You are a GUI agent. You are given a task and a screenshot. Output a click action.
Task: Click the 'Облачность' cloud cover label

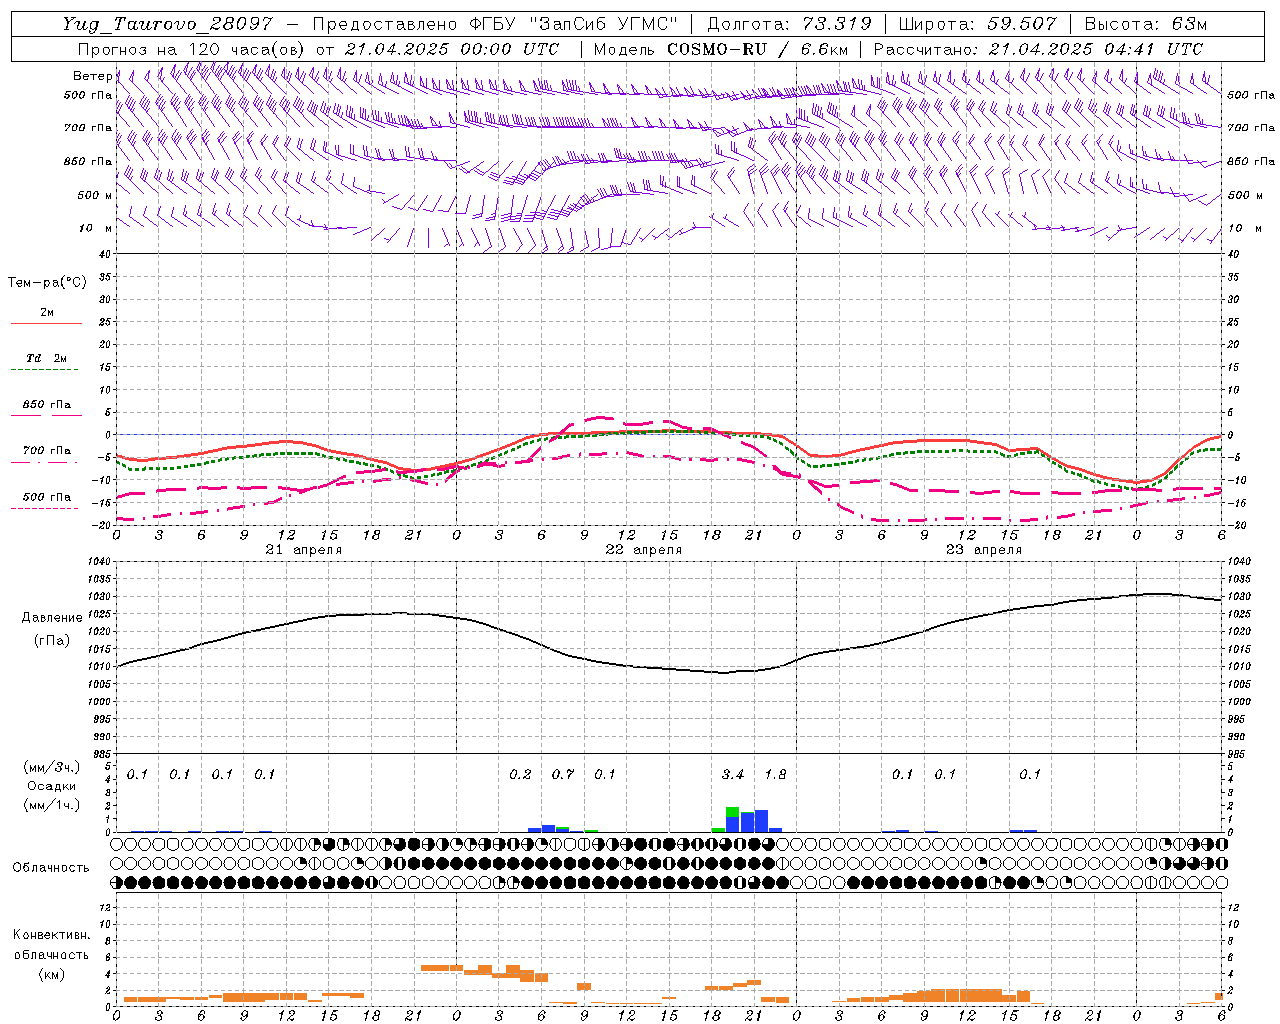pos(51,868)
